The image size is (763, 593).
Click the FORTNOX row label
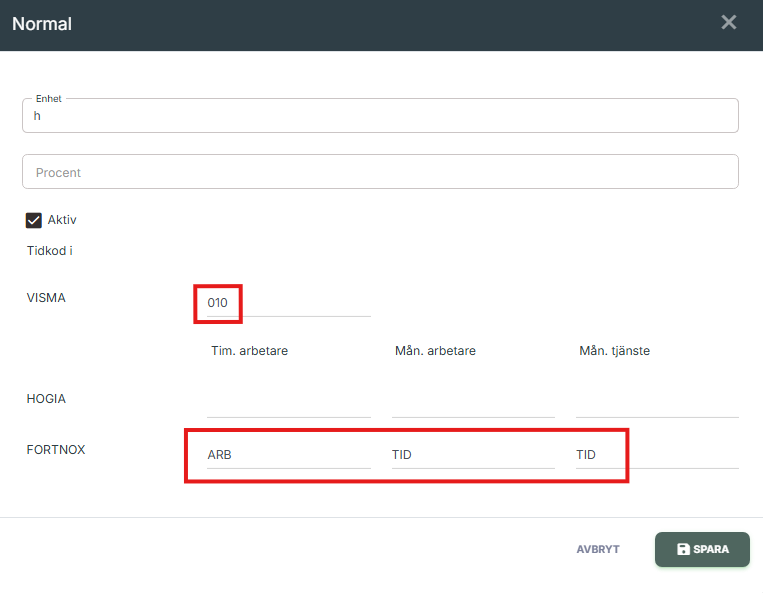[56, 449]
